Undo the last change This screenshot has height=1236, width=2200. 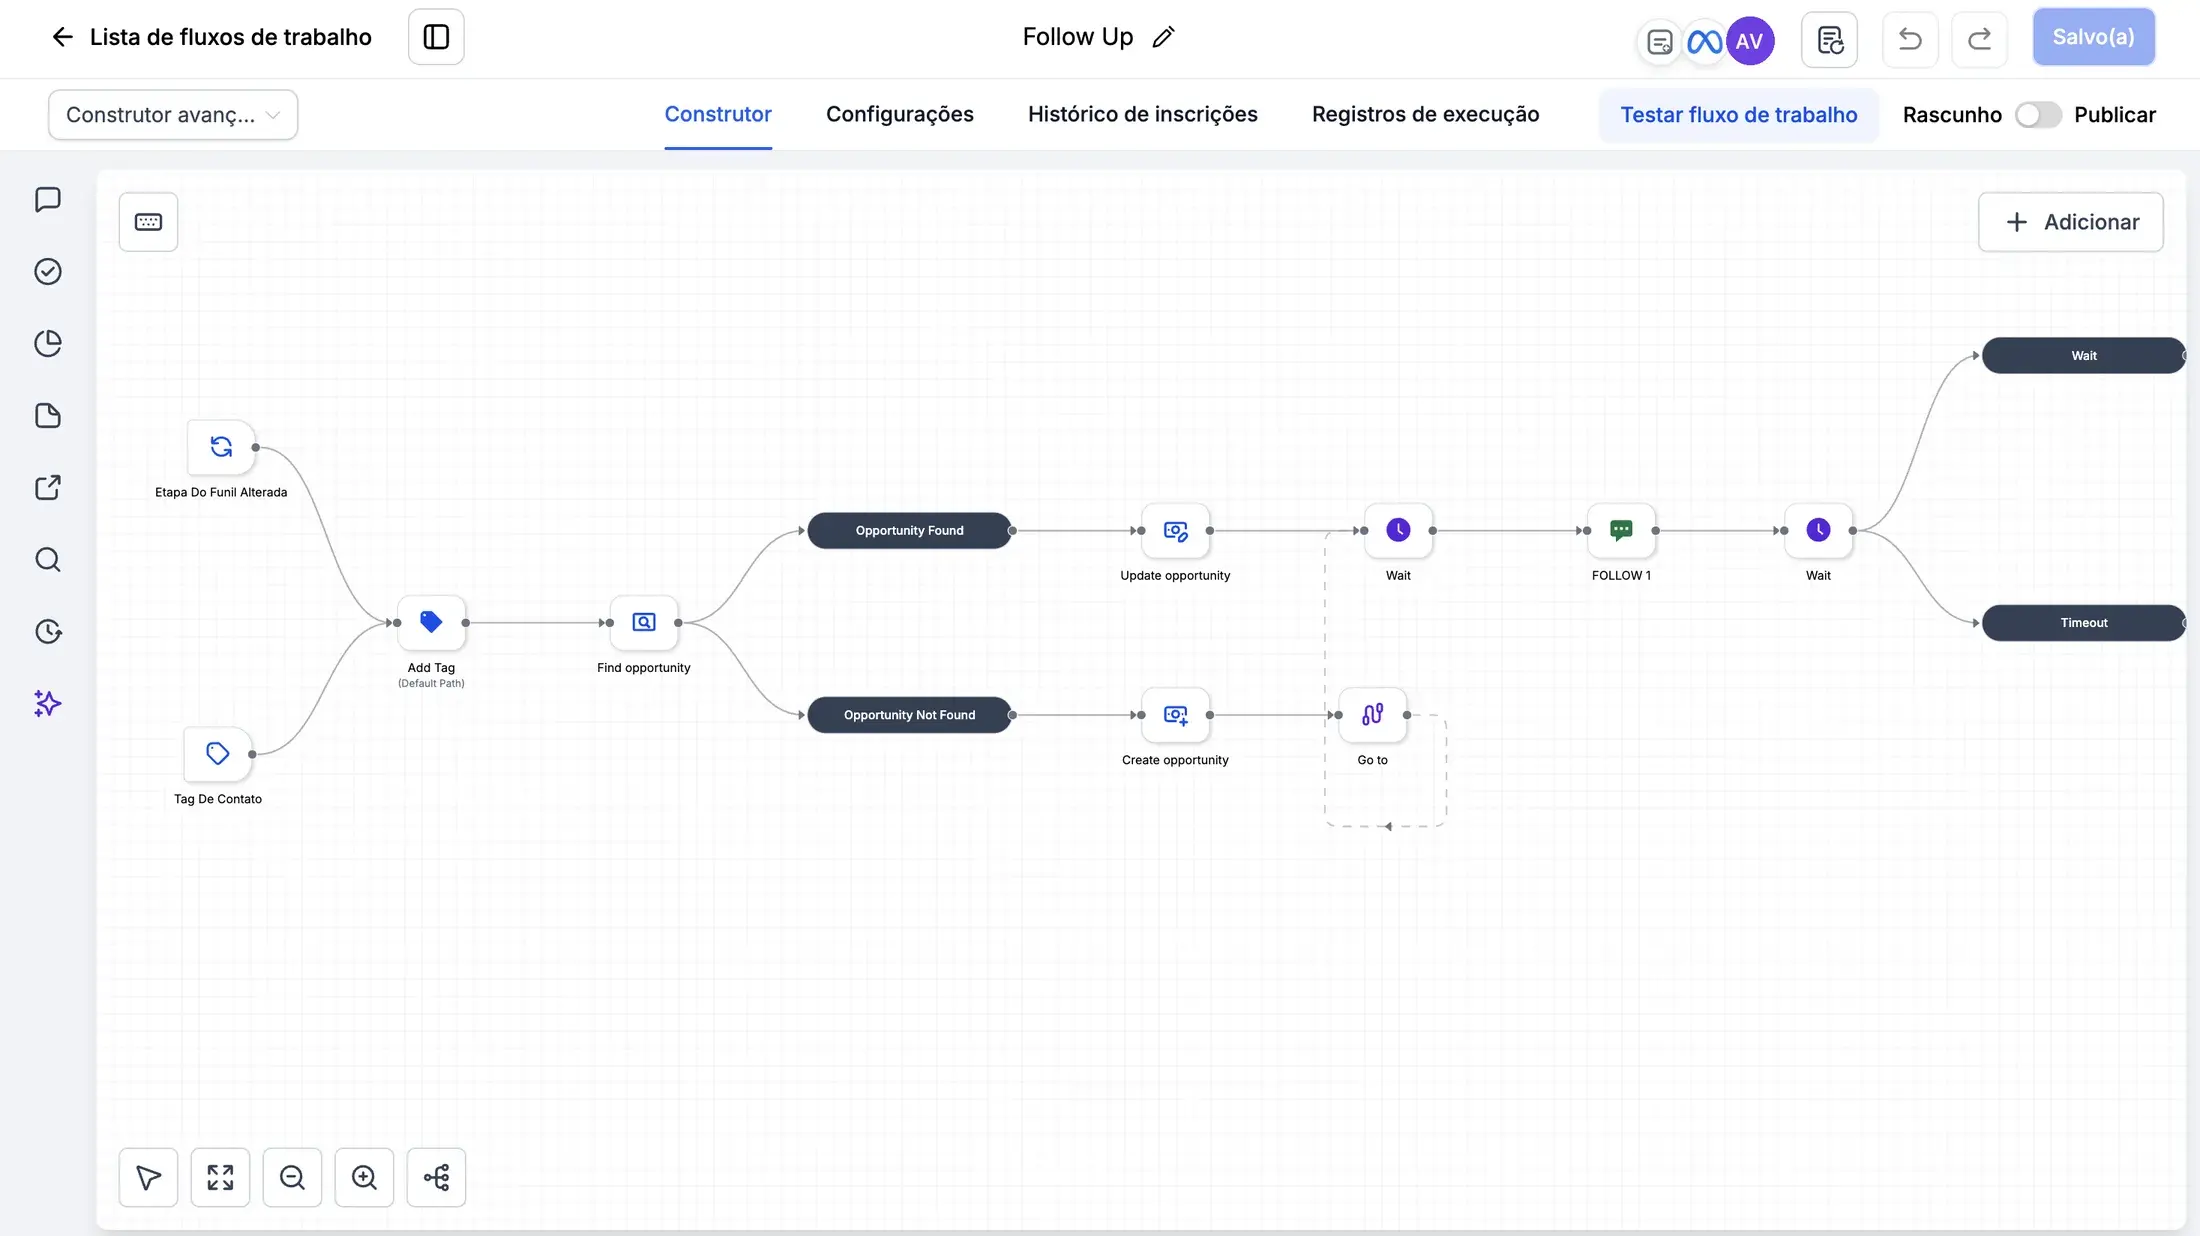[1910, 40]
